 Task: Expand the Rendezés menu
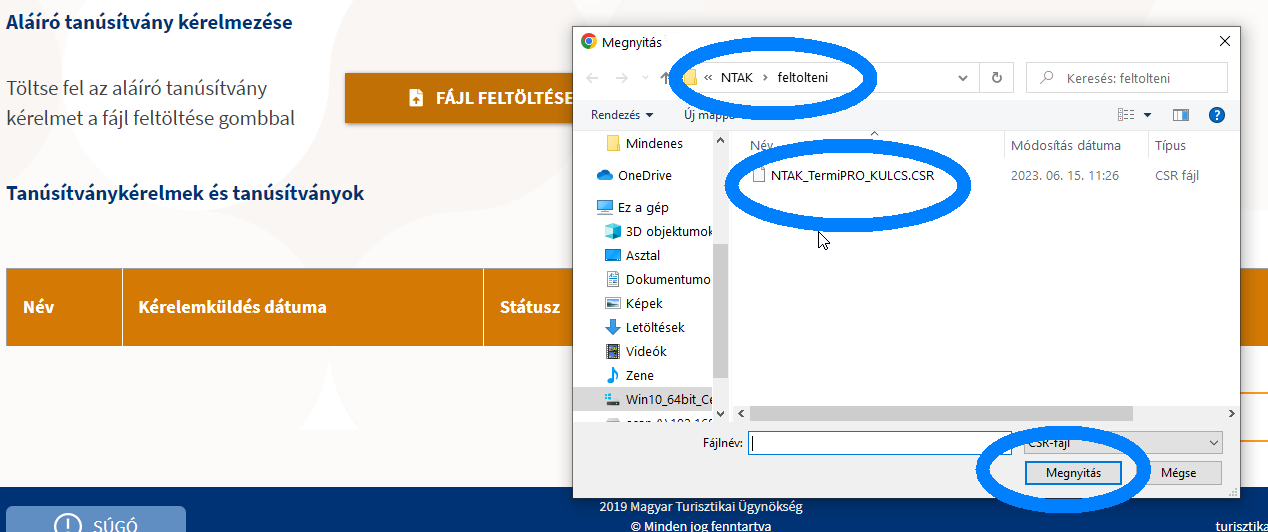click(x=621, y=115)
